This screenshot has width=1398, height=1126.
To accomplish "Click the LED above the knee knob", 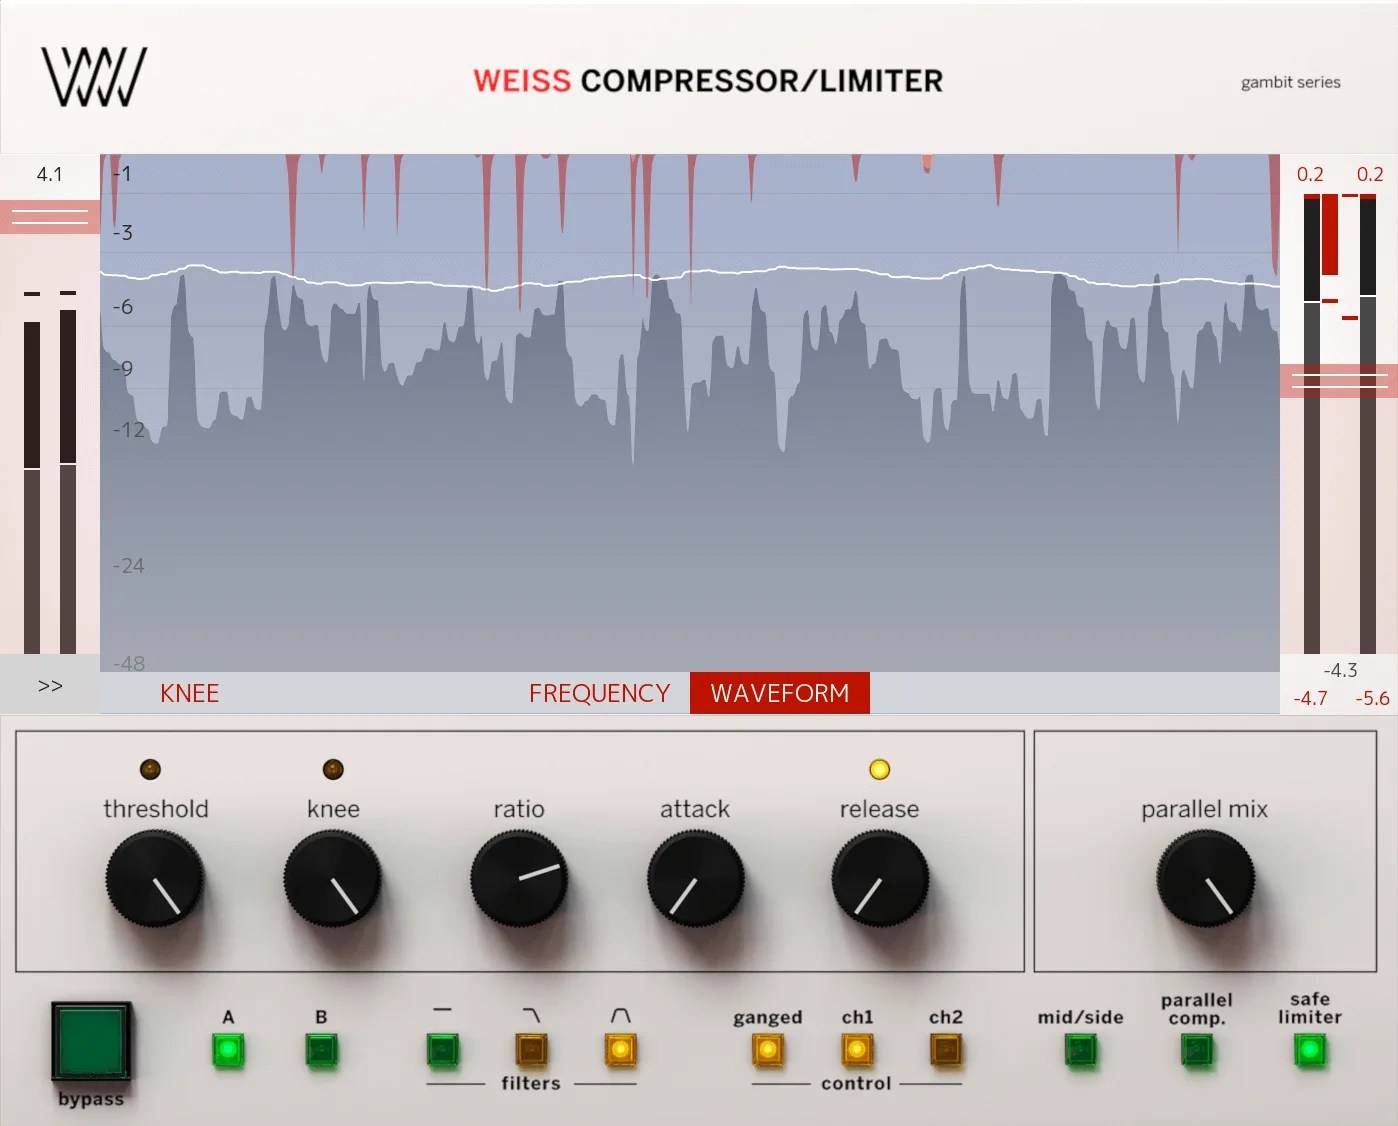I will [333, 768].
